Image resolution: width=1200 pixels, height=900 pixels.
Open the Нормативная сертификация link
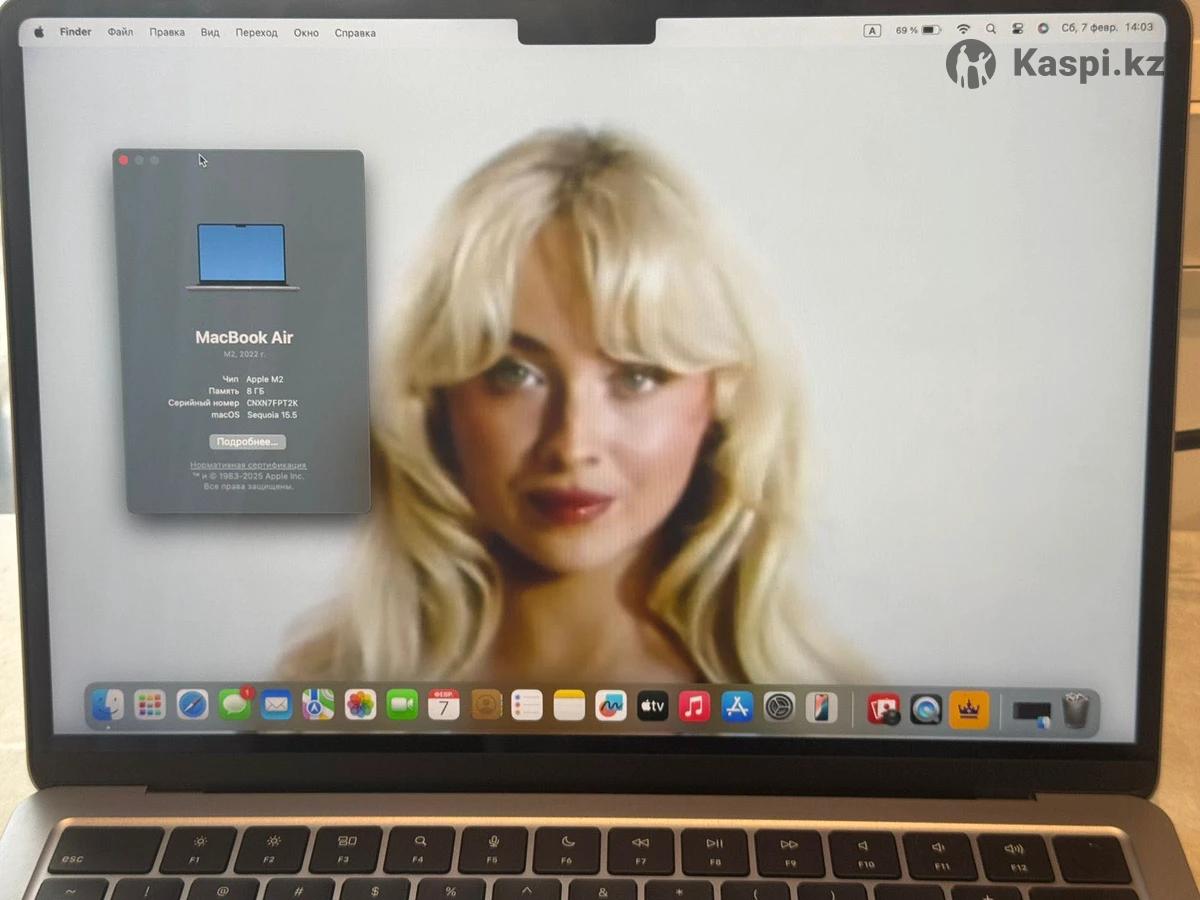click(248, 465)
